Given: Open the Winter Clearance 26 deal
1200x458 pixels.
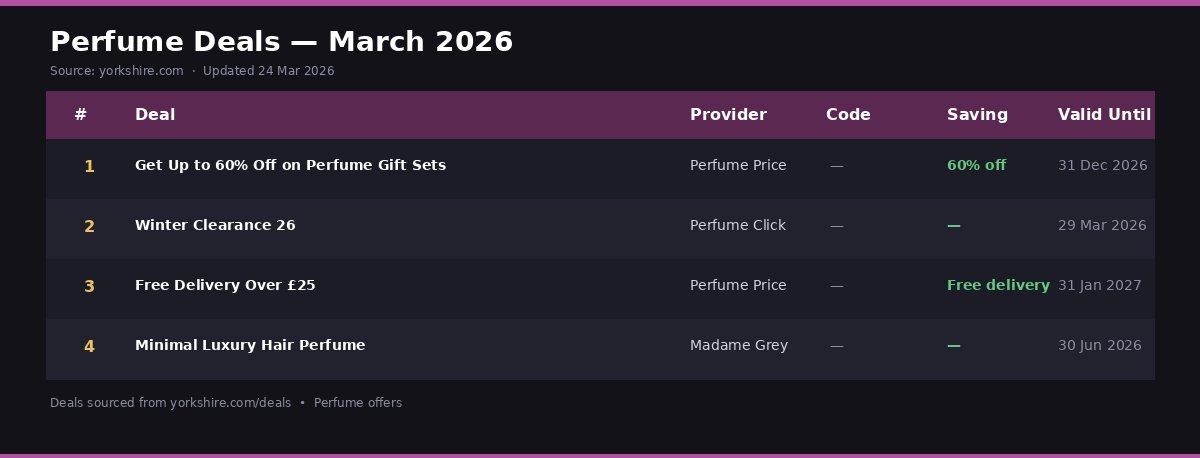Looking at the screenshot, I should coord(215,226).
